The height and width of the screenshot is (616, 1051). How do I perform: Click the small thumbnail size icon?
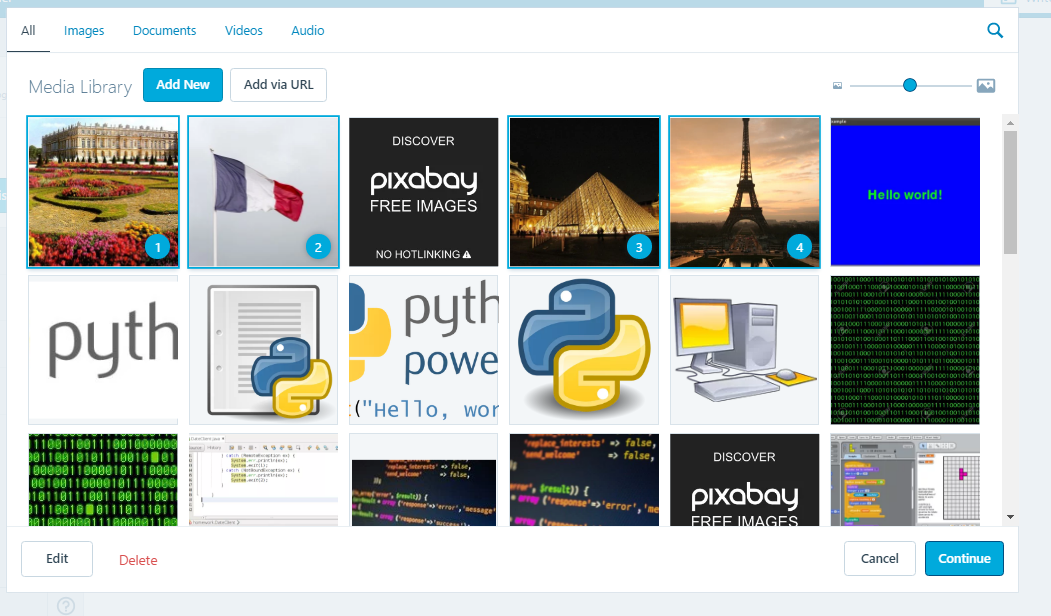838,86
